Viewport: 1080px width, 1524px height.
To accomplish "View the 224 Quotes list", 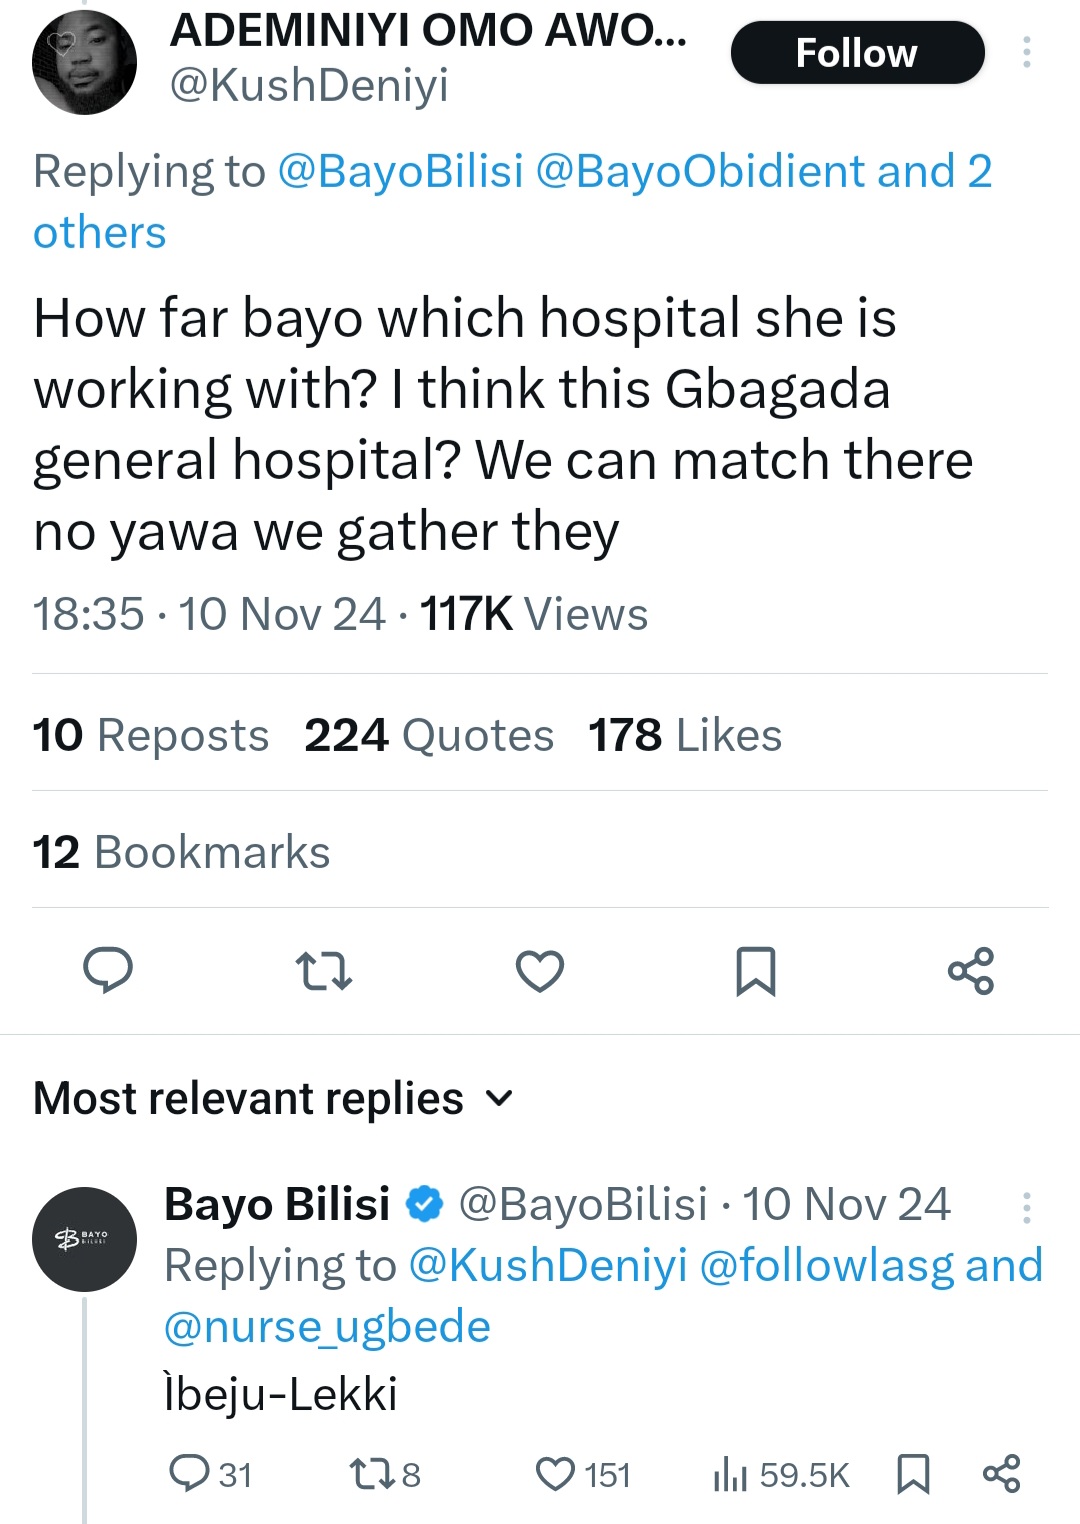I will [428, 735].
